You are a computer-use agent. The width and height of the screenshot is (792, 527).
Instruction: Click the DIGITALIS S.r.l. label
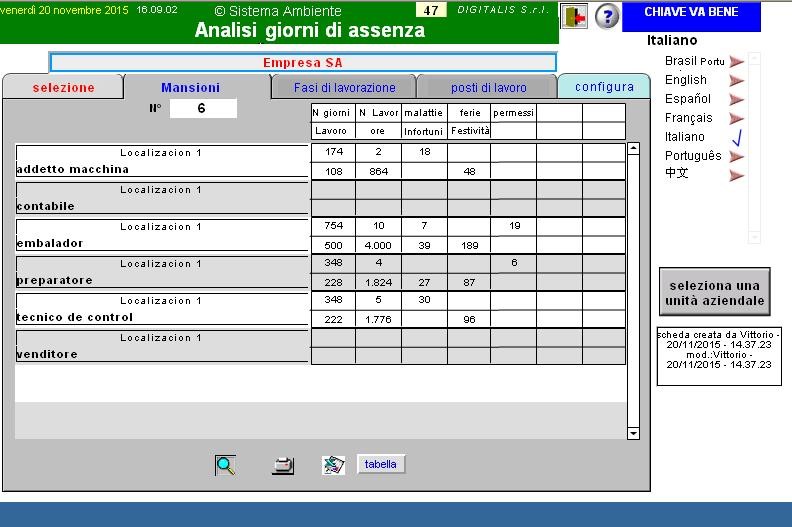(x=503, y=10)
